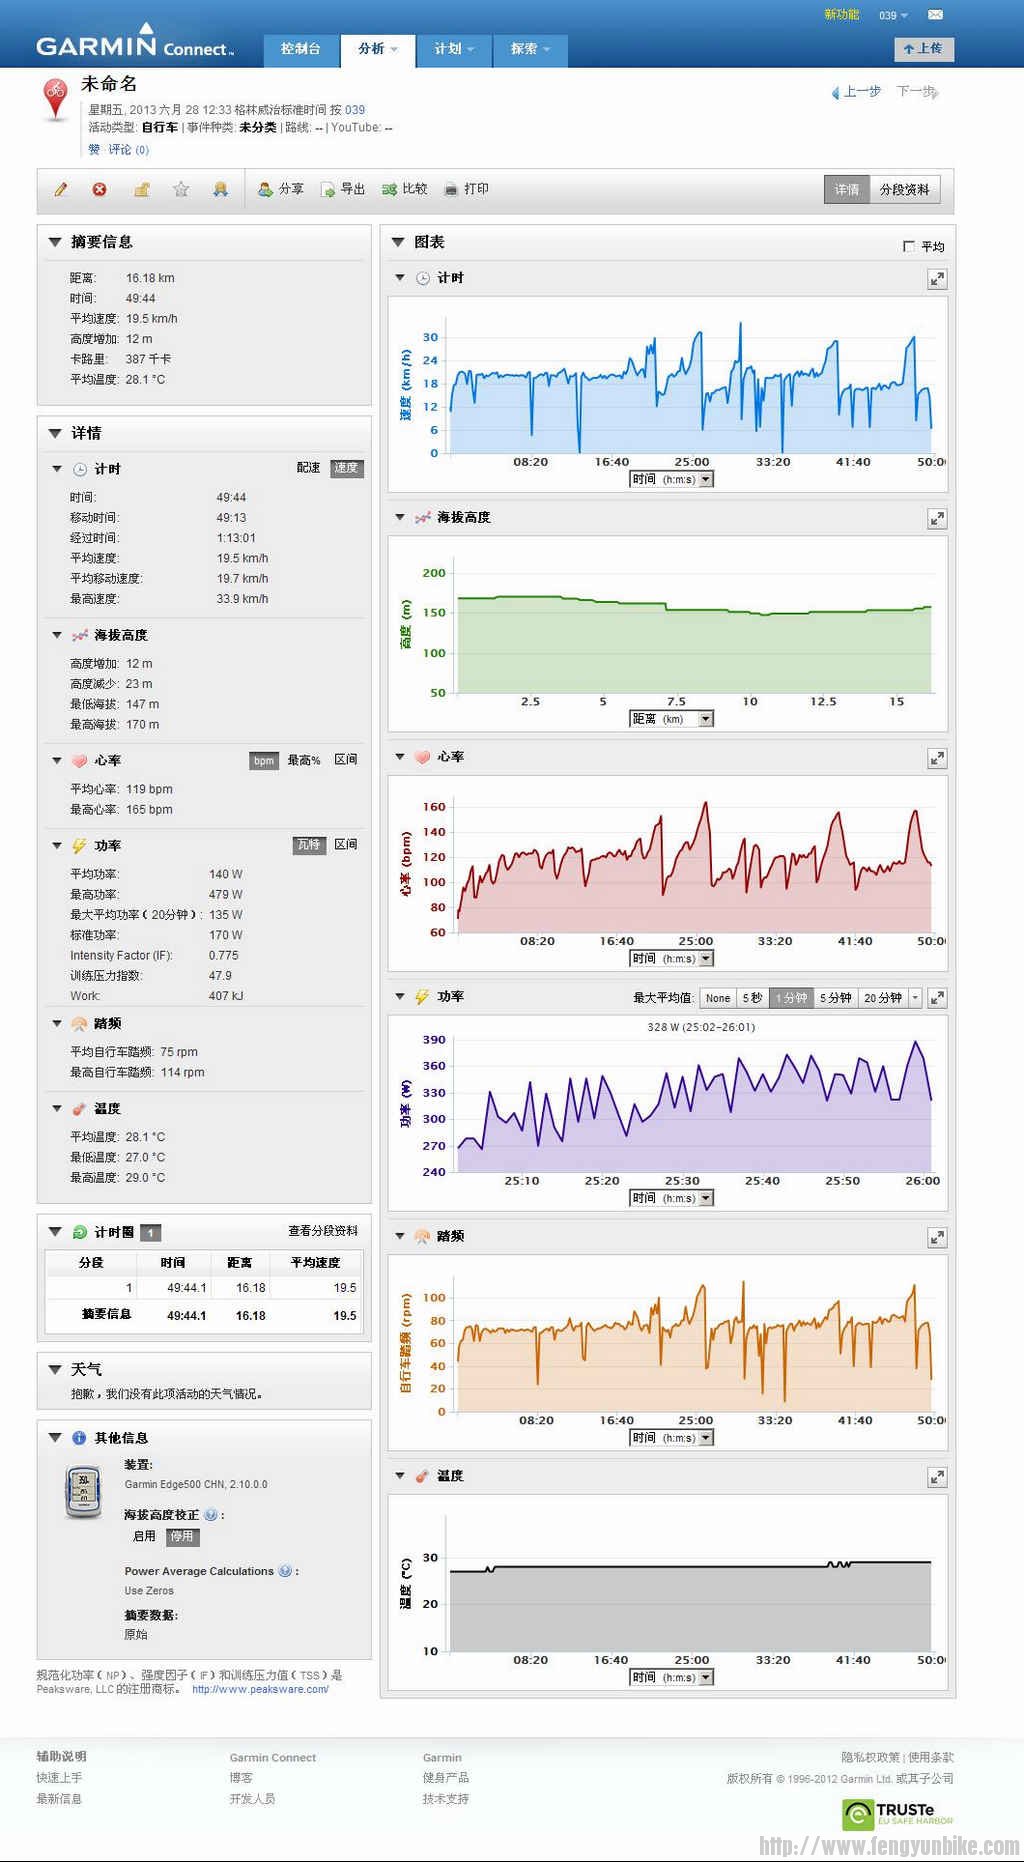Click the 比较 compare button

click(x=405, y=189)
